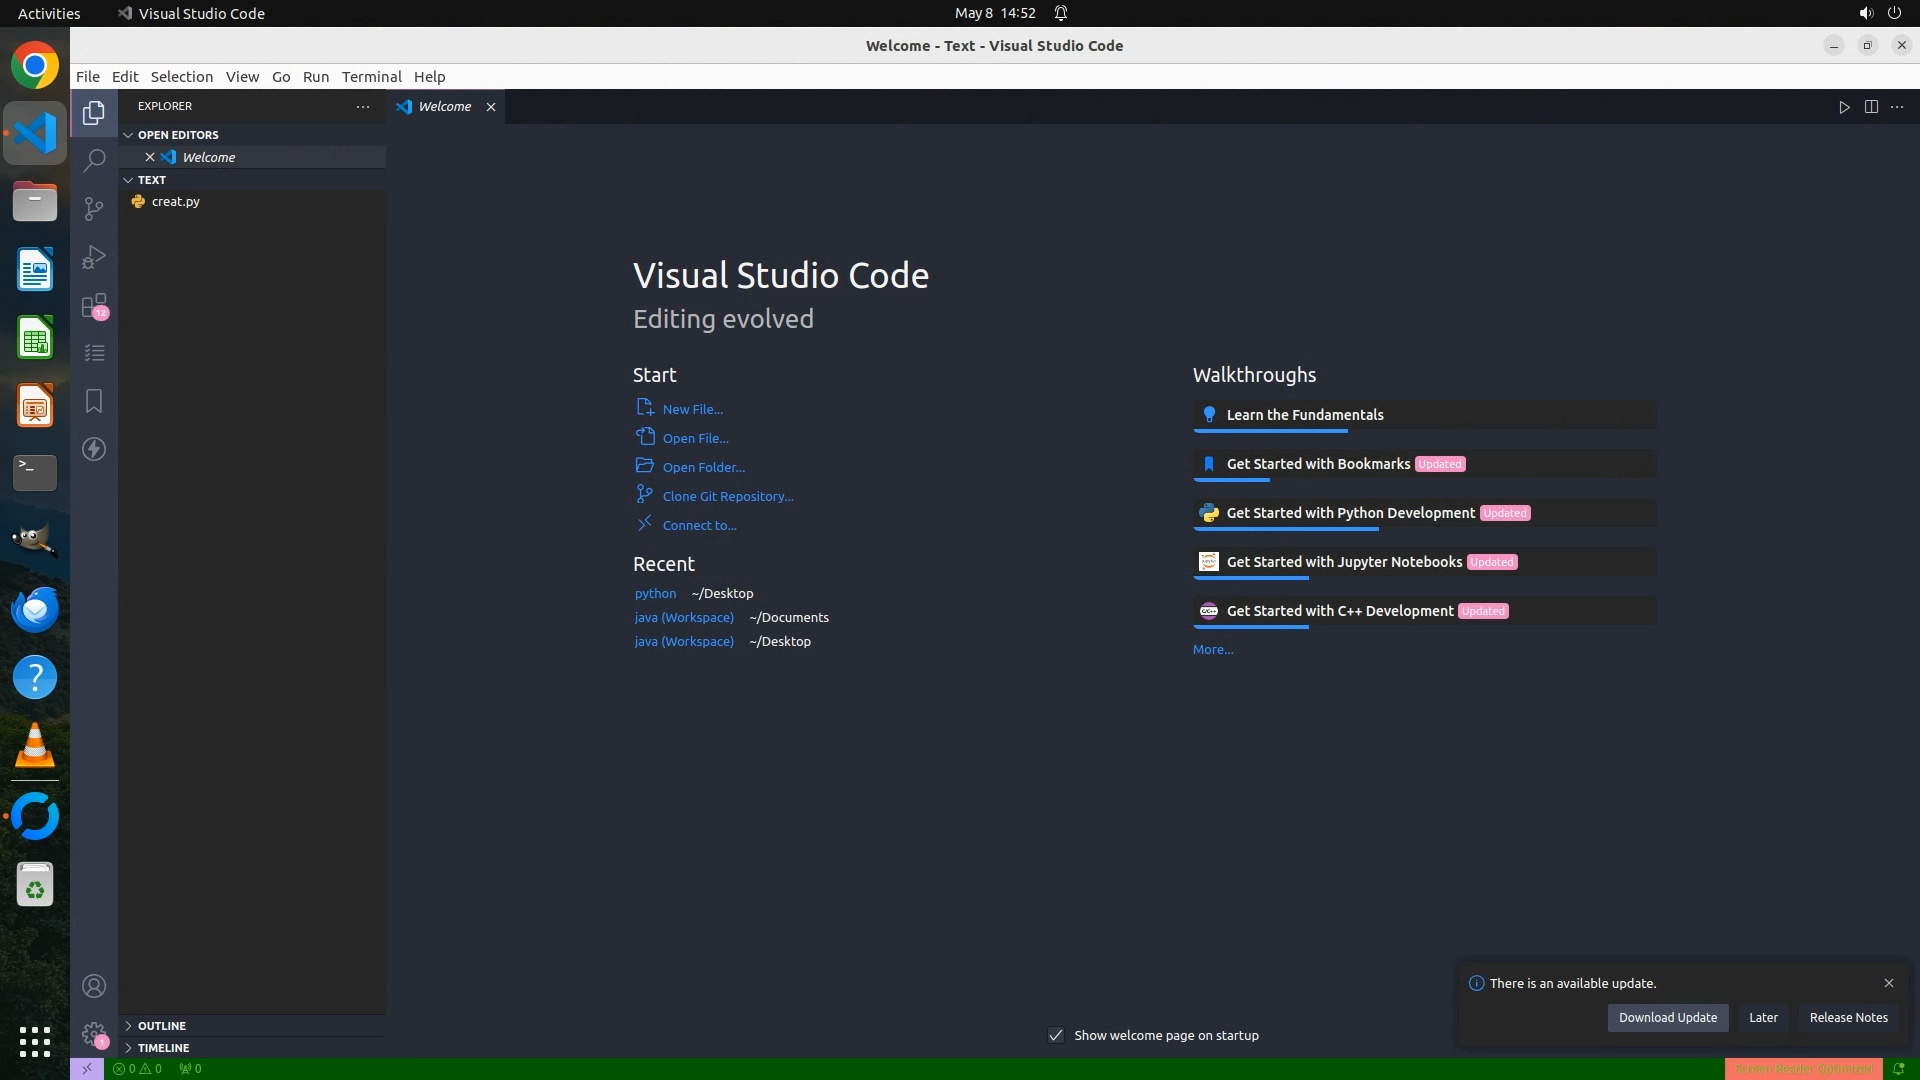Open the Terminal menu

371,77
